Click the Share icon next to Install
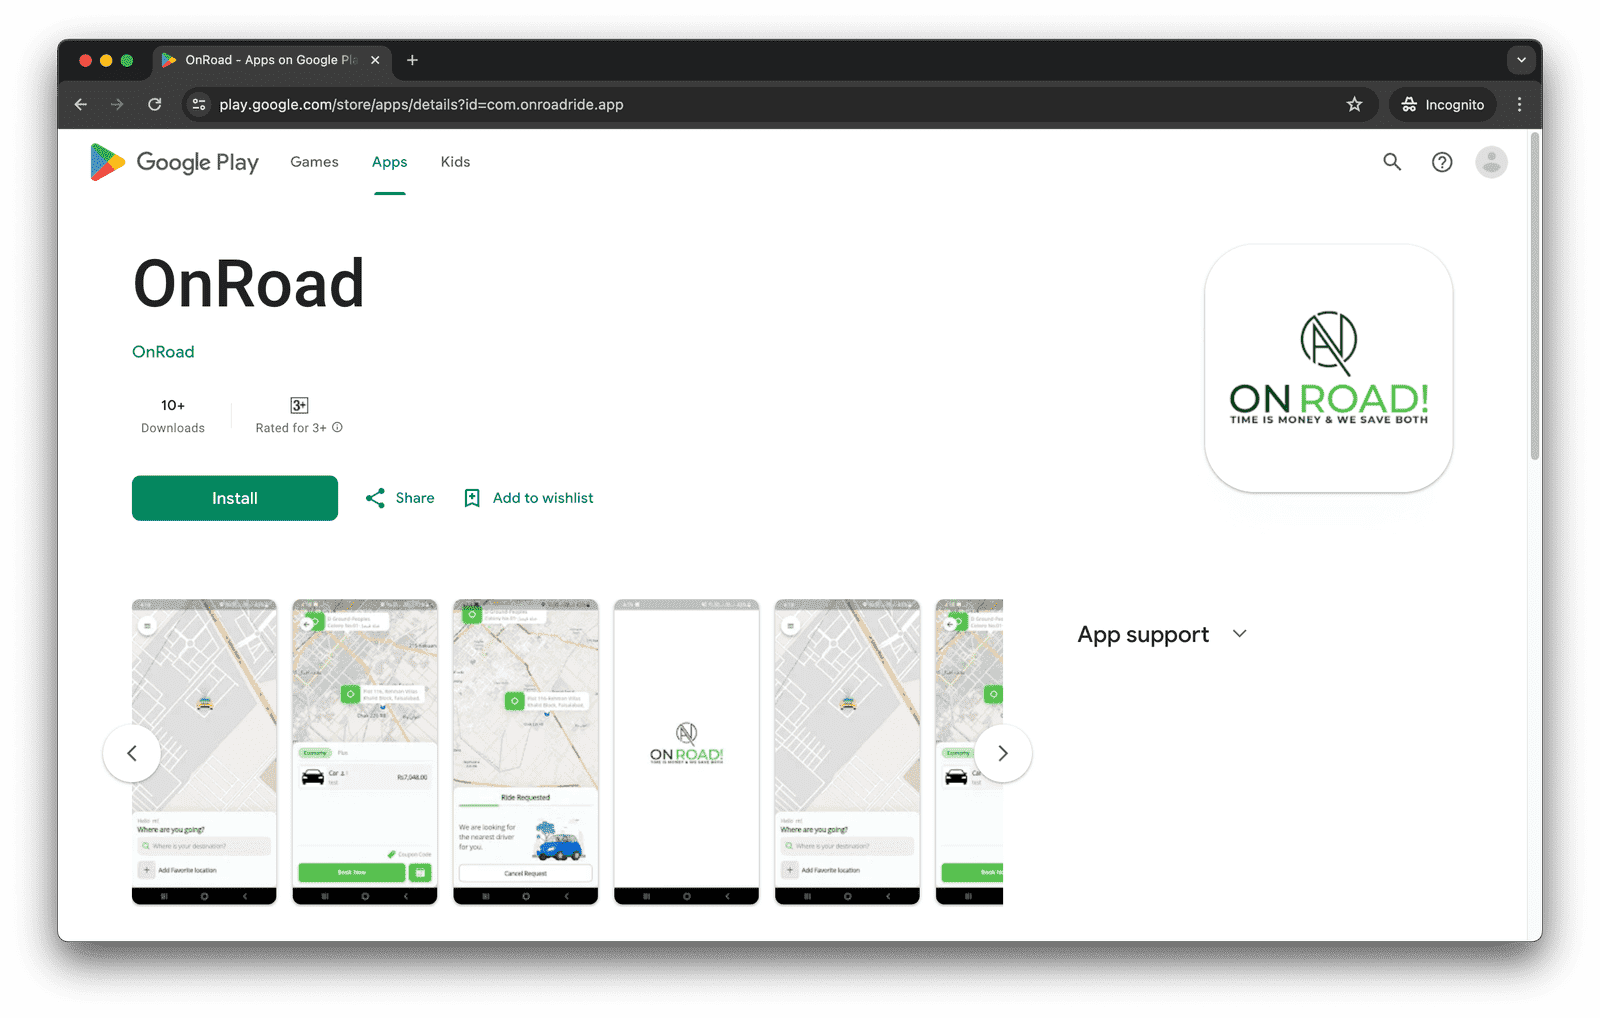This screenshot has height=1018, width=1600. click(x=376, y=497)
